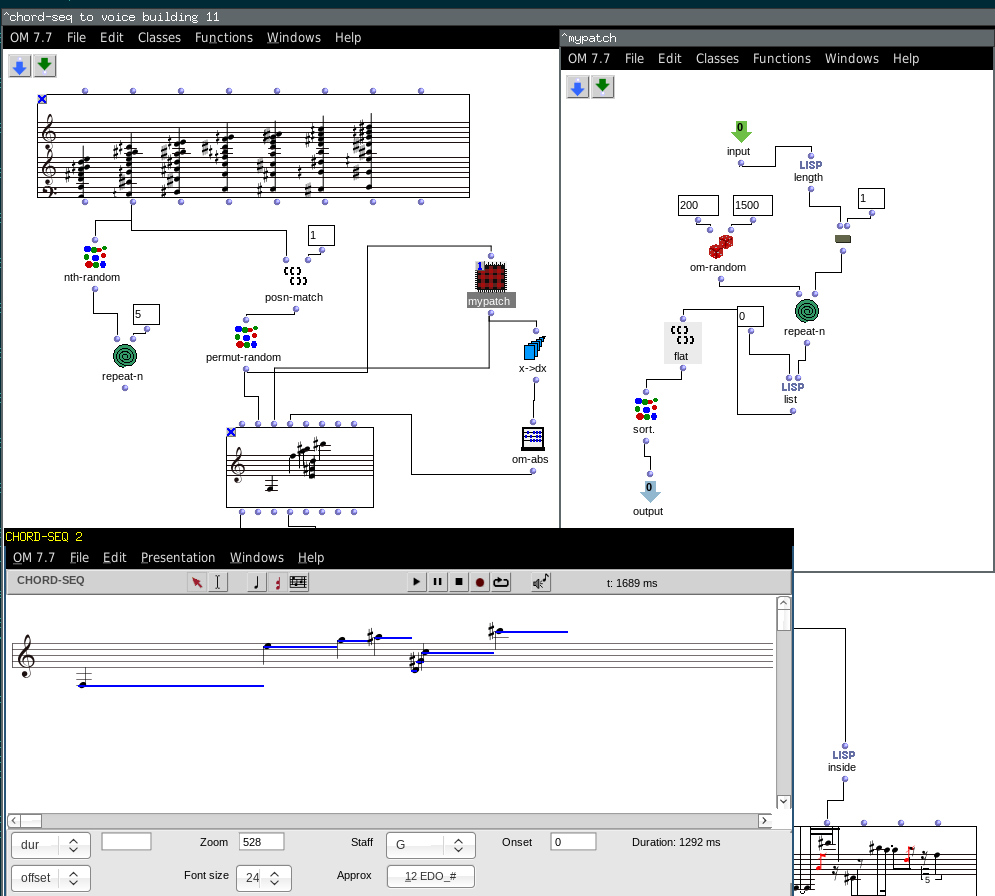Click the 12 EDO_# Approx button
The image size is (995, 896).
(431, 876)
